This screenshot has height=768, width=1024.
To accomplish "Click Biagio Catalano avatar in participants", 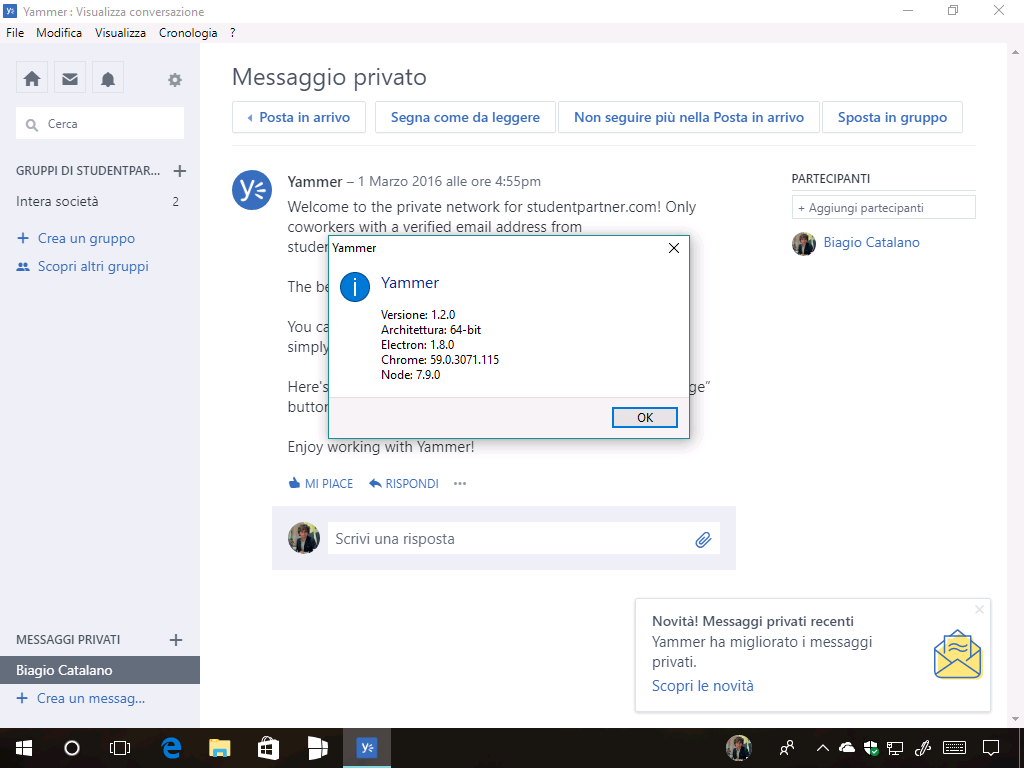I will (x=804, y=244).
